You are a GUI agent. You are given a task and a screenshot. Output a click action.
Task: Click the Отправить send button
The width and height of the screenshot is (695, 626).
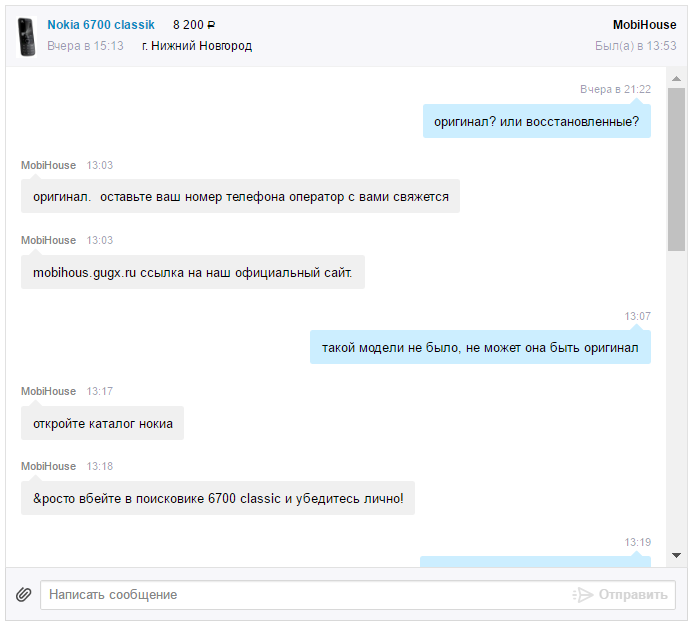click(633, 595)
